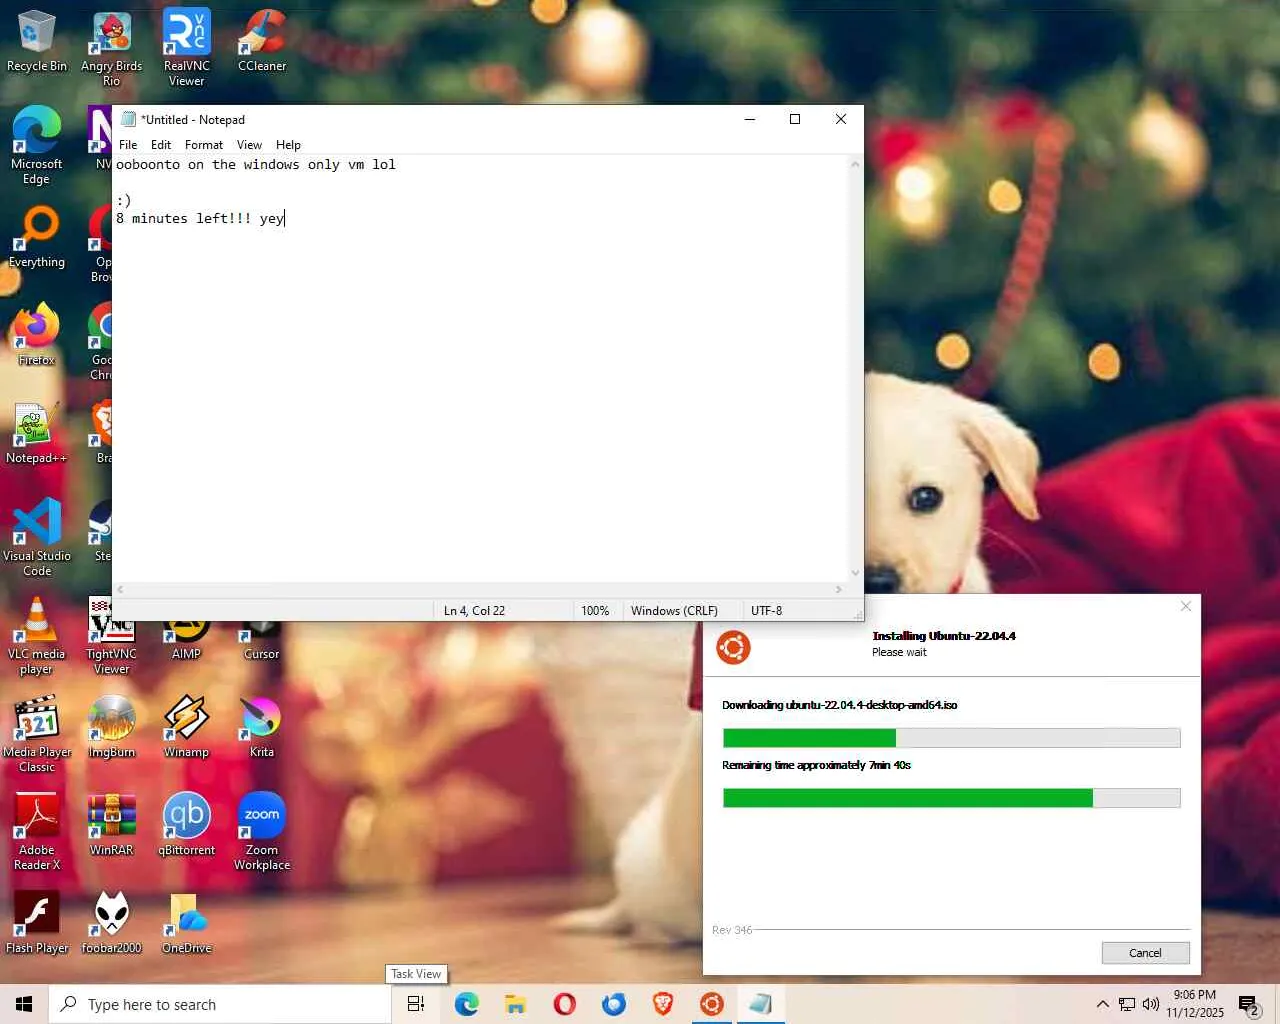Select the Cursor desktop shortcut

point(262,640)
